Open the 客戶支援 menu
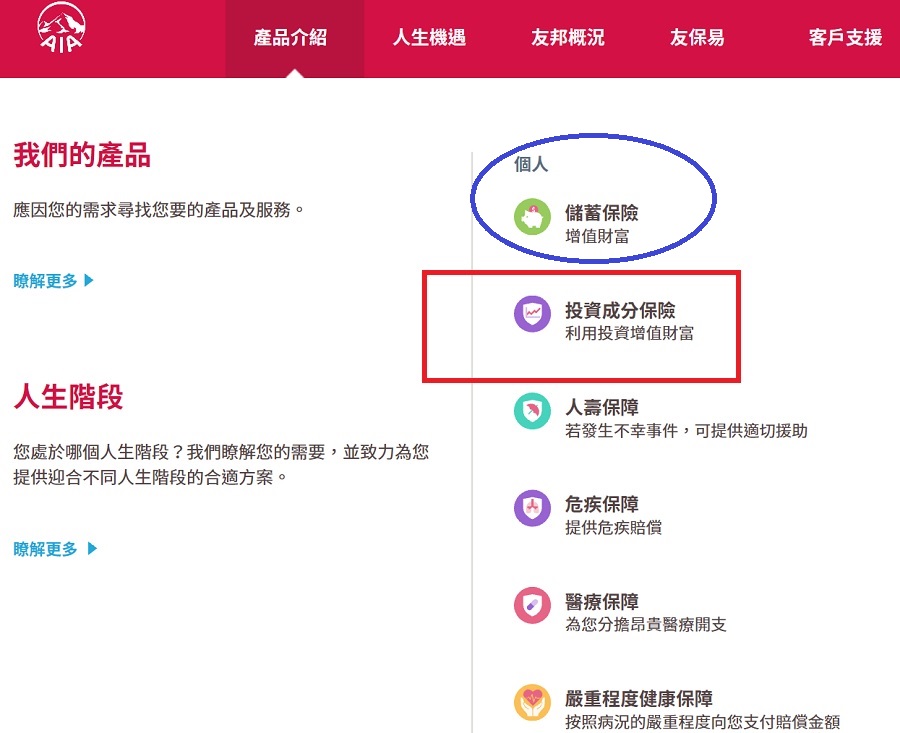Image resolution: width=900 pixels, height=733 pixels. (845, 39)
